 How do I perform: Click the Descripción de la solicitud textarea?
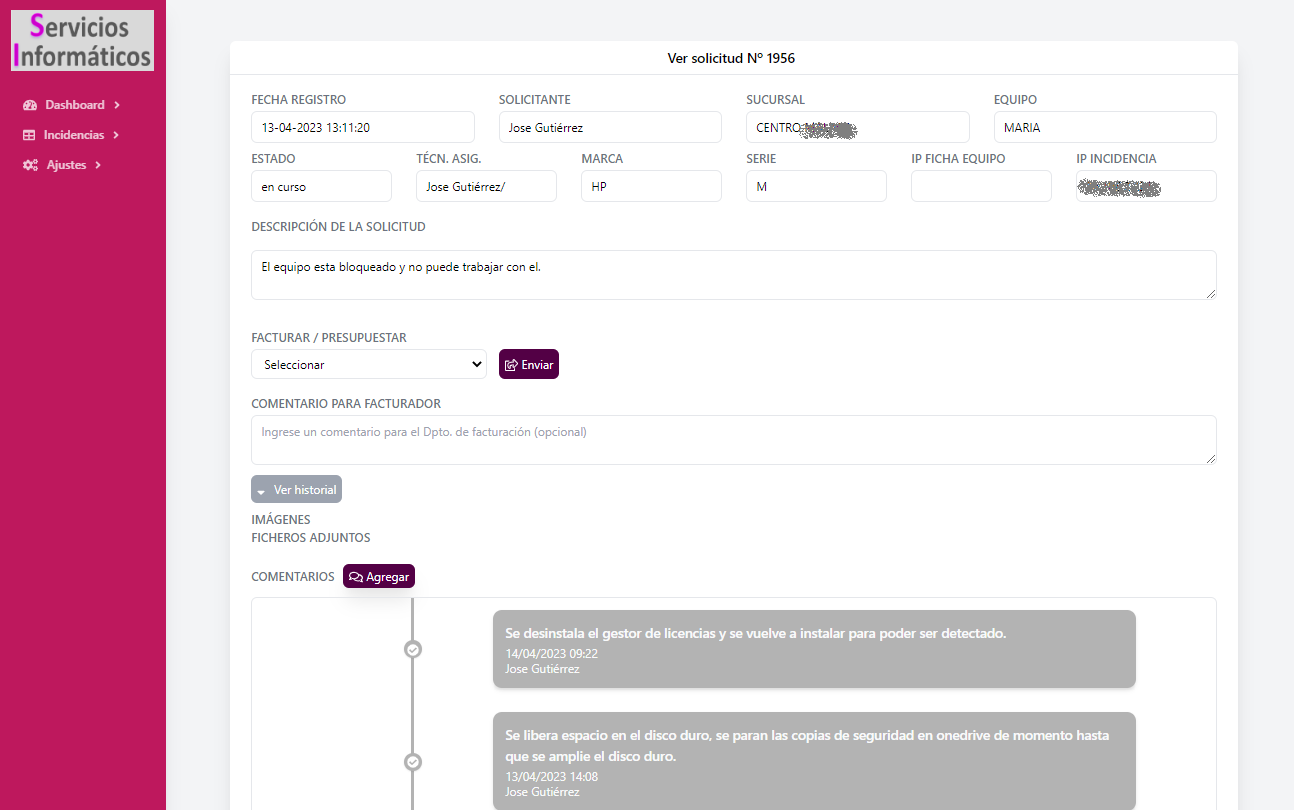(x=734, y=274)
